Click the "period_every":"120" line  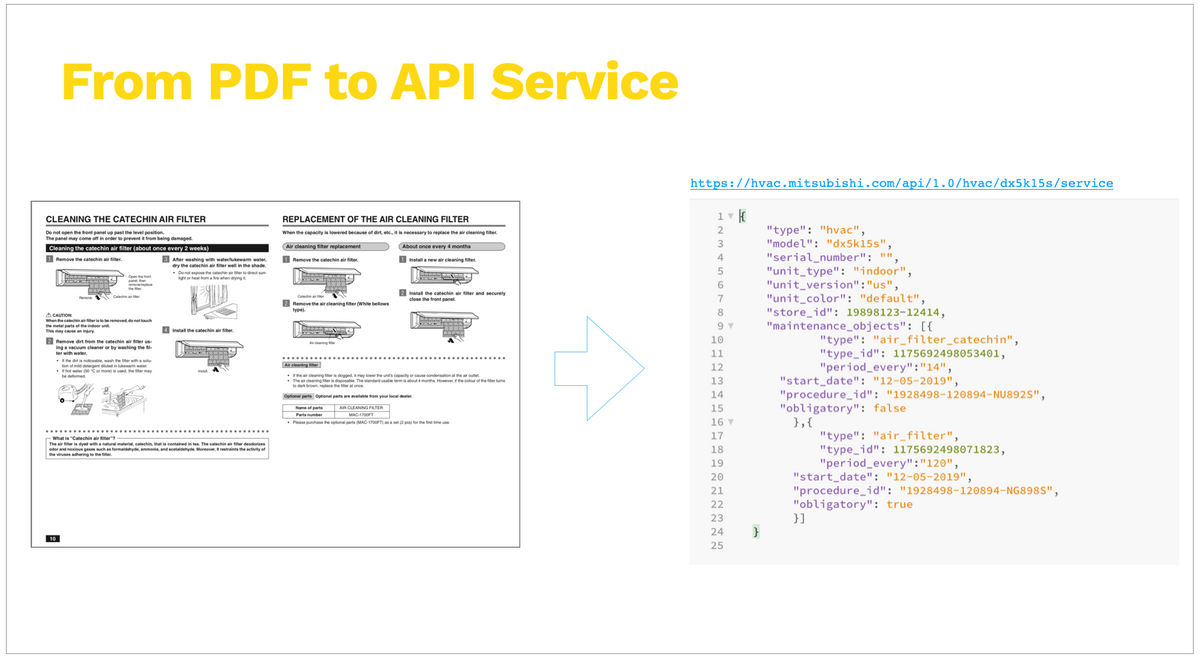(x=890, y=463)
